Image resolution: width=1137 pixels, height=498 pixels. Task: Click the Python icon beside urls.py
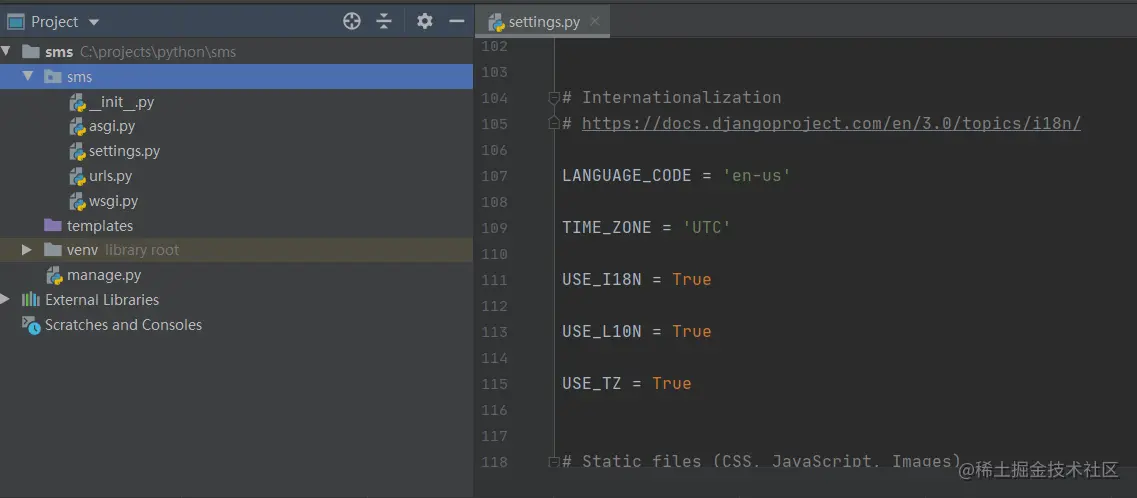point(78,176)
